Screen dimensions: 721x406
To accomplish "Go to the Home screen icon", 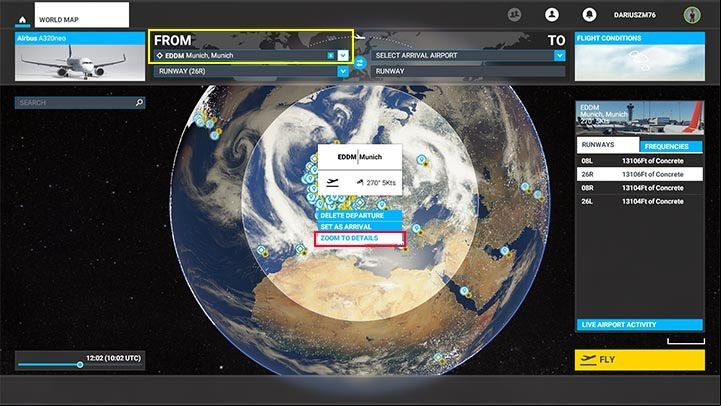I will (x=22, y=20).
